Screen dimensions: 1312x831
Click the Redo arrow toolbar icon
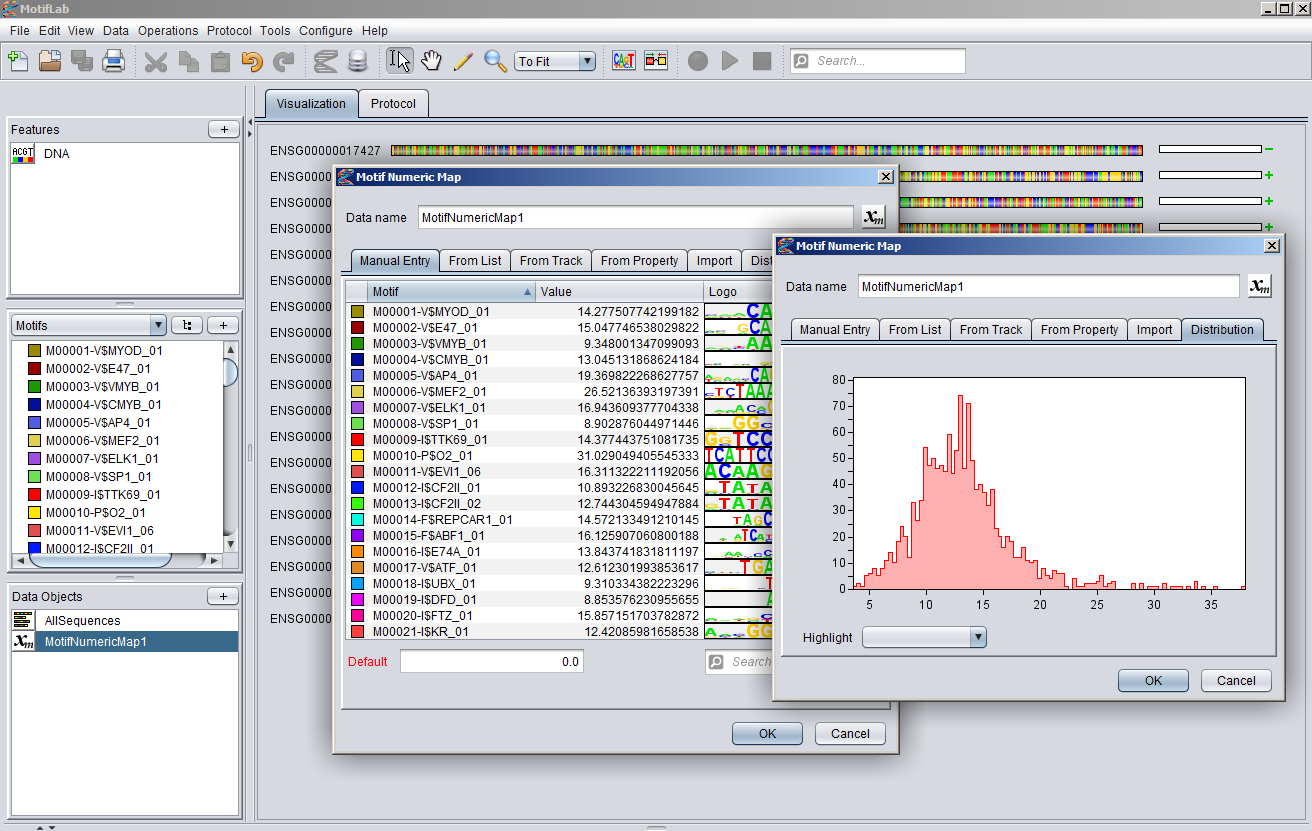pos(284,61)
